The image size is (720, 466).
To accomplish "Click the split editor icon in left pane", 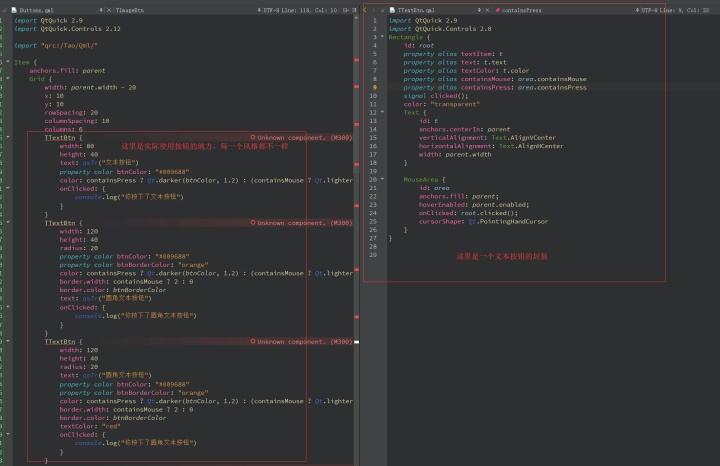I will (x=346, y=10).
